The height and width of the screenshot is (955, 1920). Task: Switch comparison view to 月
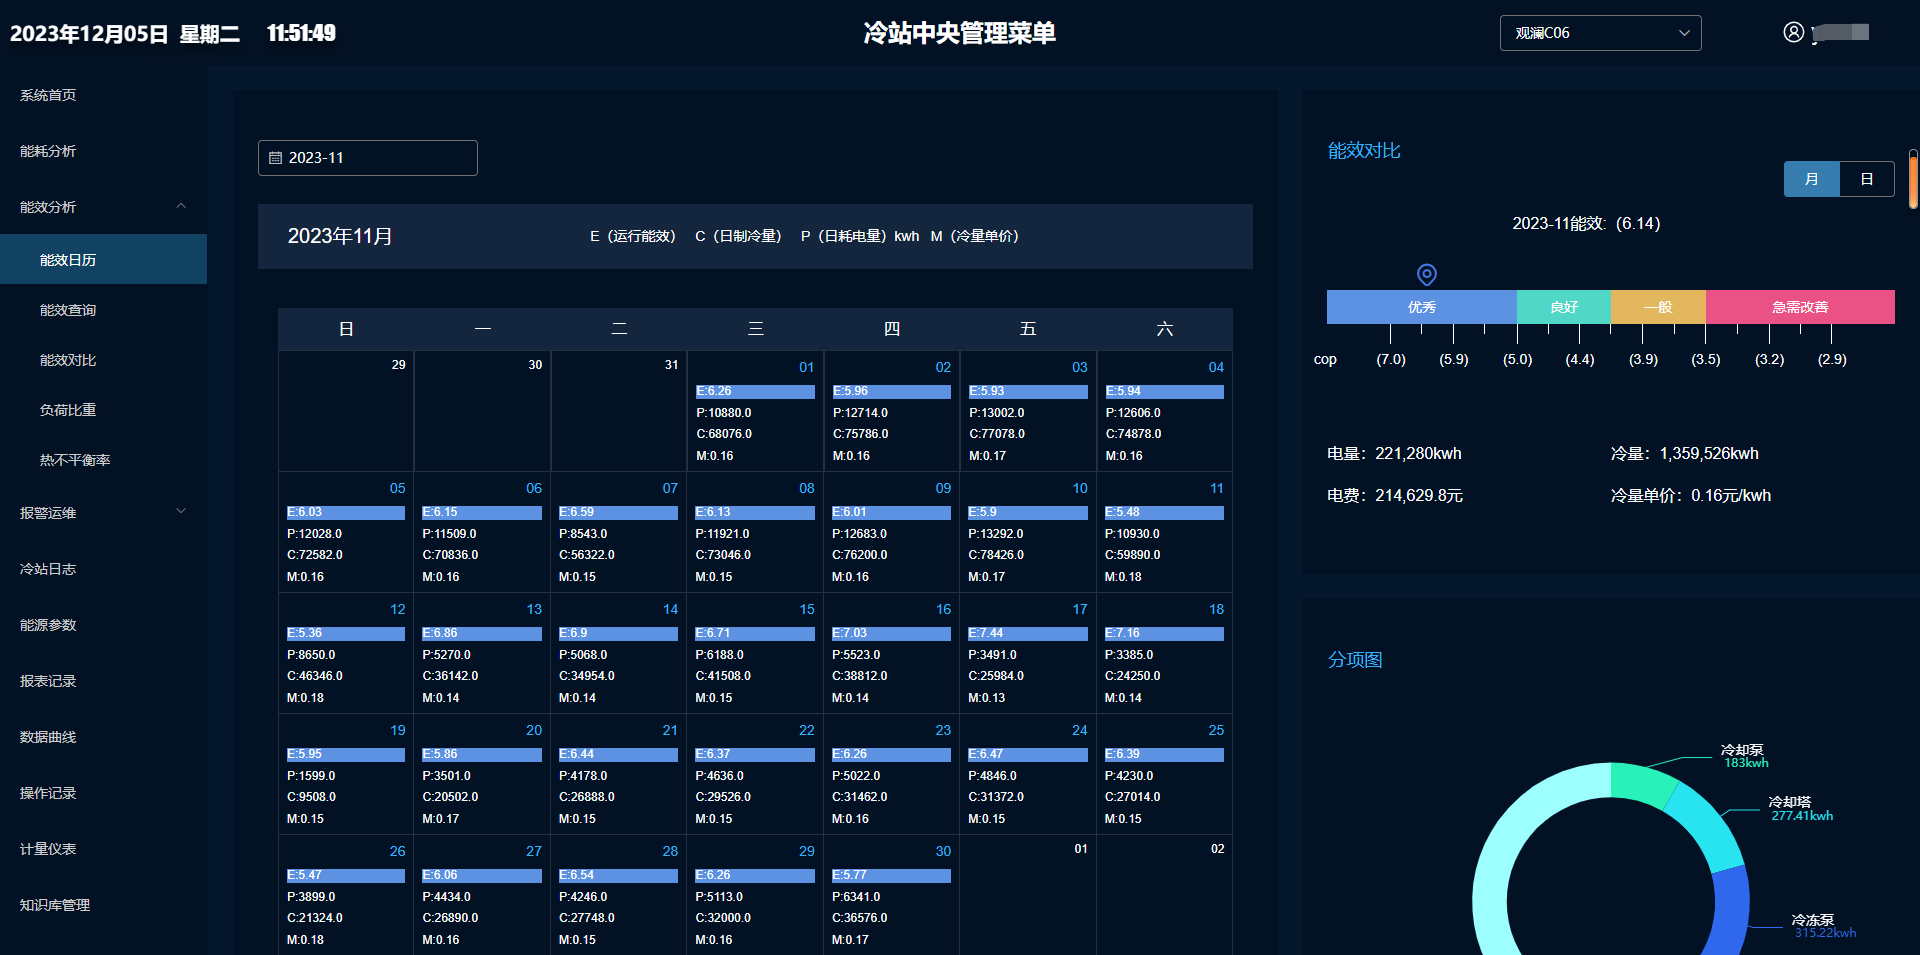[x=1811, y=179]
